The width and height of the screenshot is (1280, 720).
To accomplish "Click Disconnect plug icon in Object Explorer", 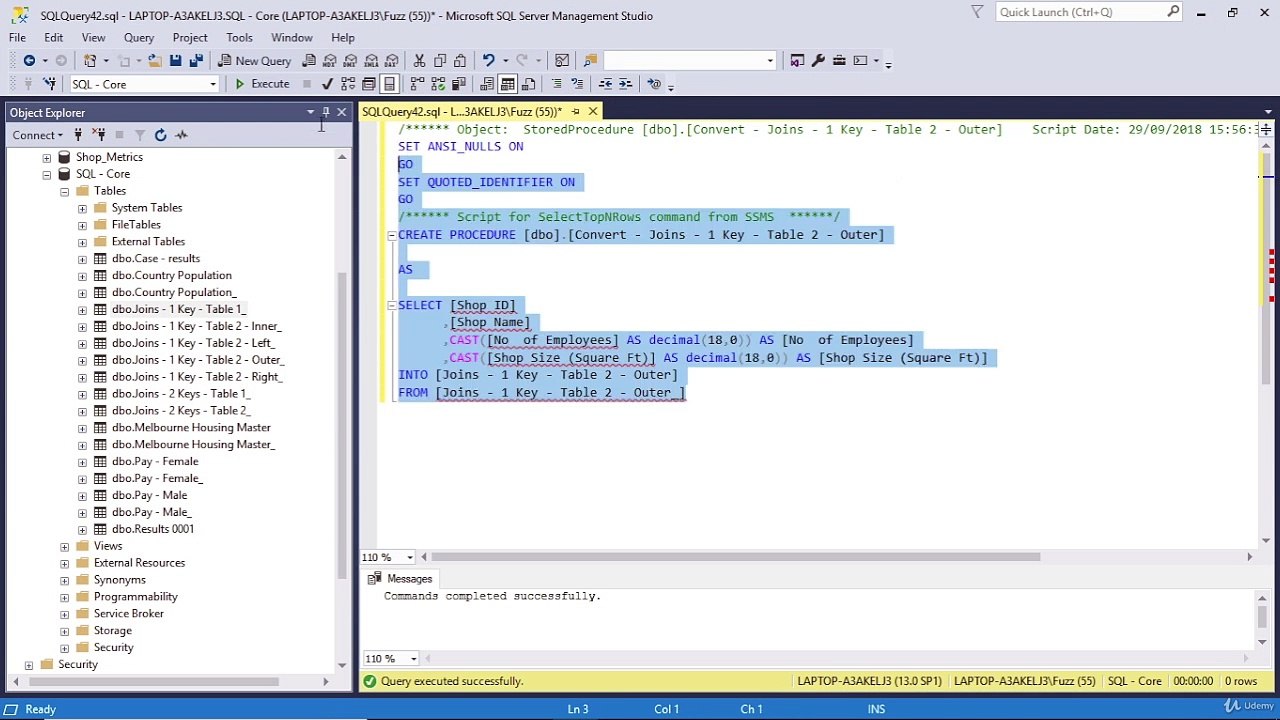I will point(99,135).
